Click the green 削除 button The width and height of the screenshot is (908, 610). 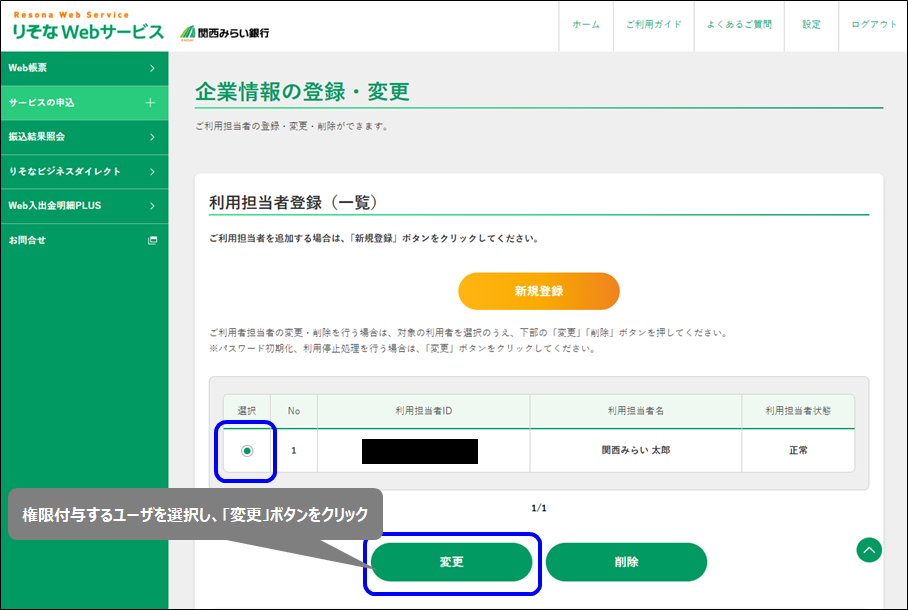pos(626,562)
